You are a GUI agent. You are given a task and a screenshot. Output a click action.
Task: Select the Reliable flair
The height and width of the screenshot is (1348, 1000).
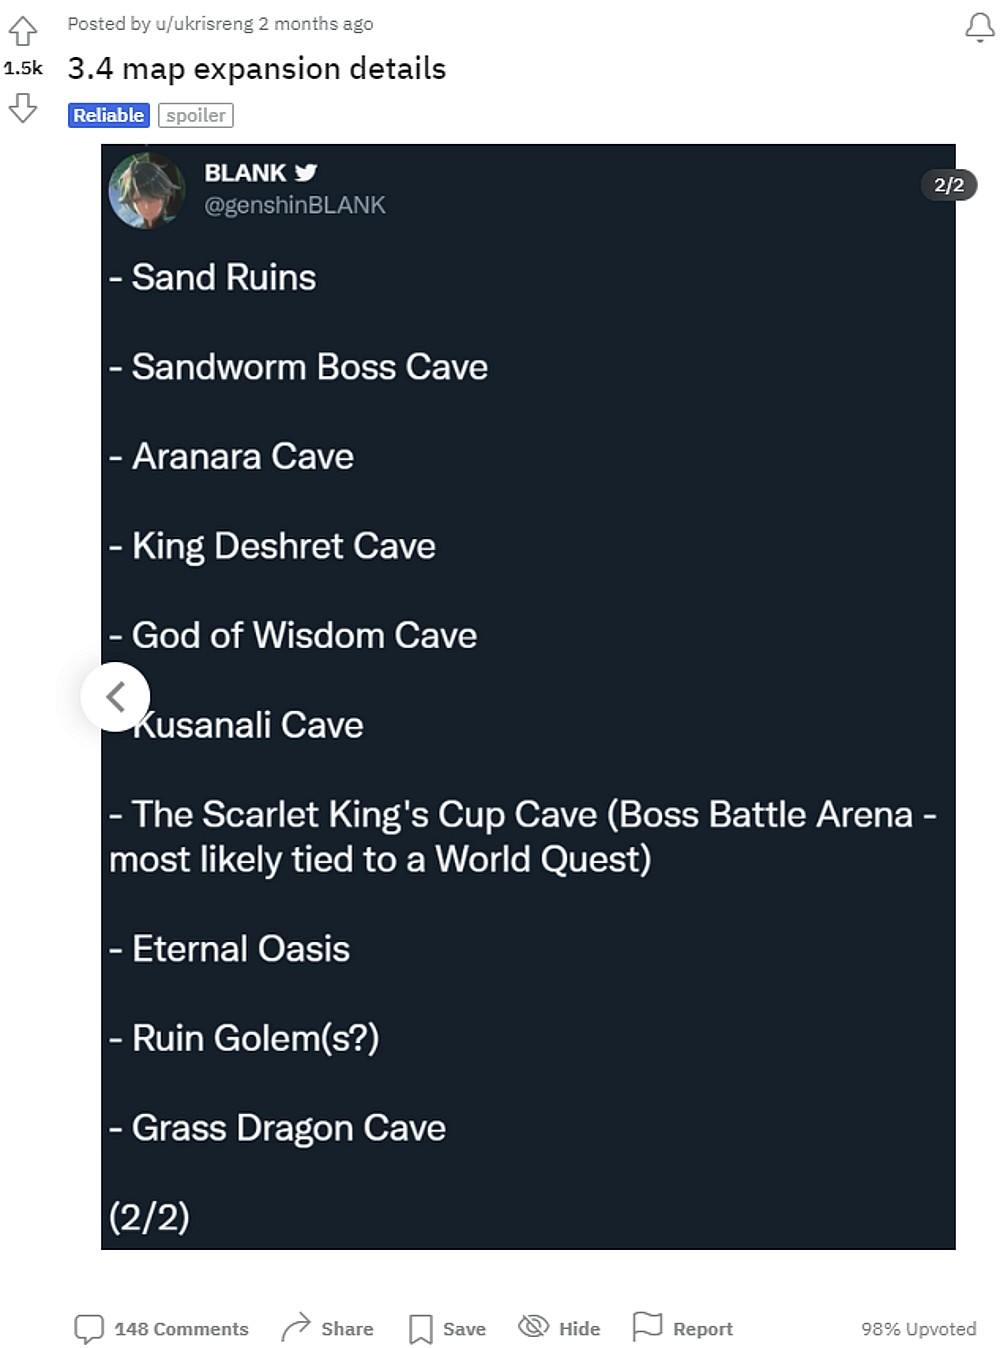click(107, 115)
